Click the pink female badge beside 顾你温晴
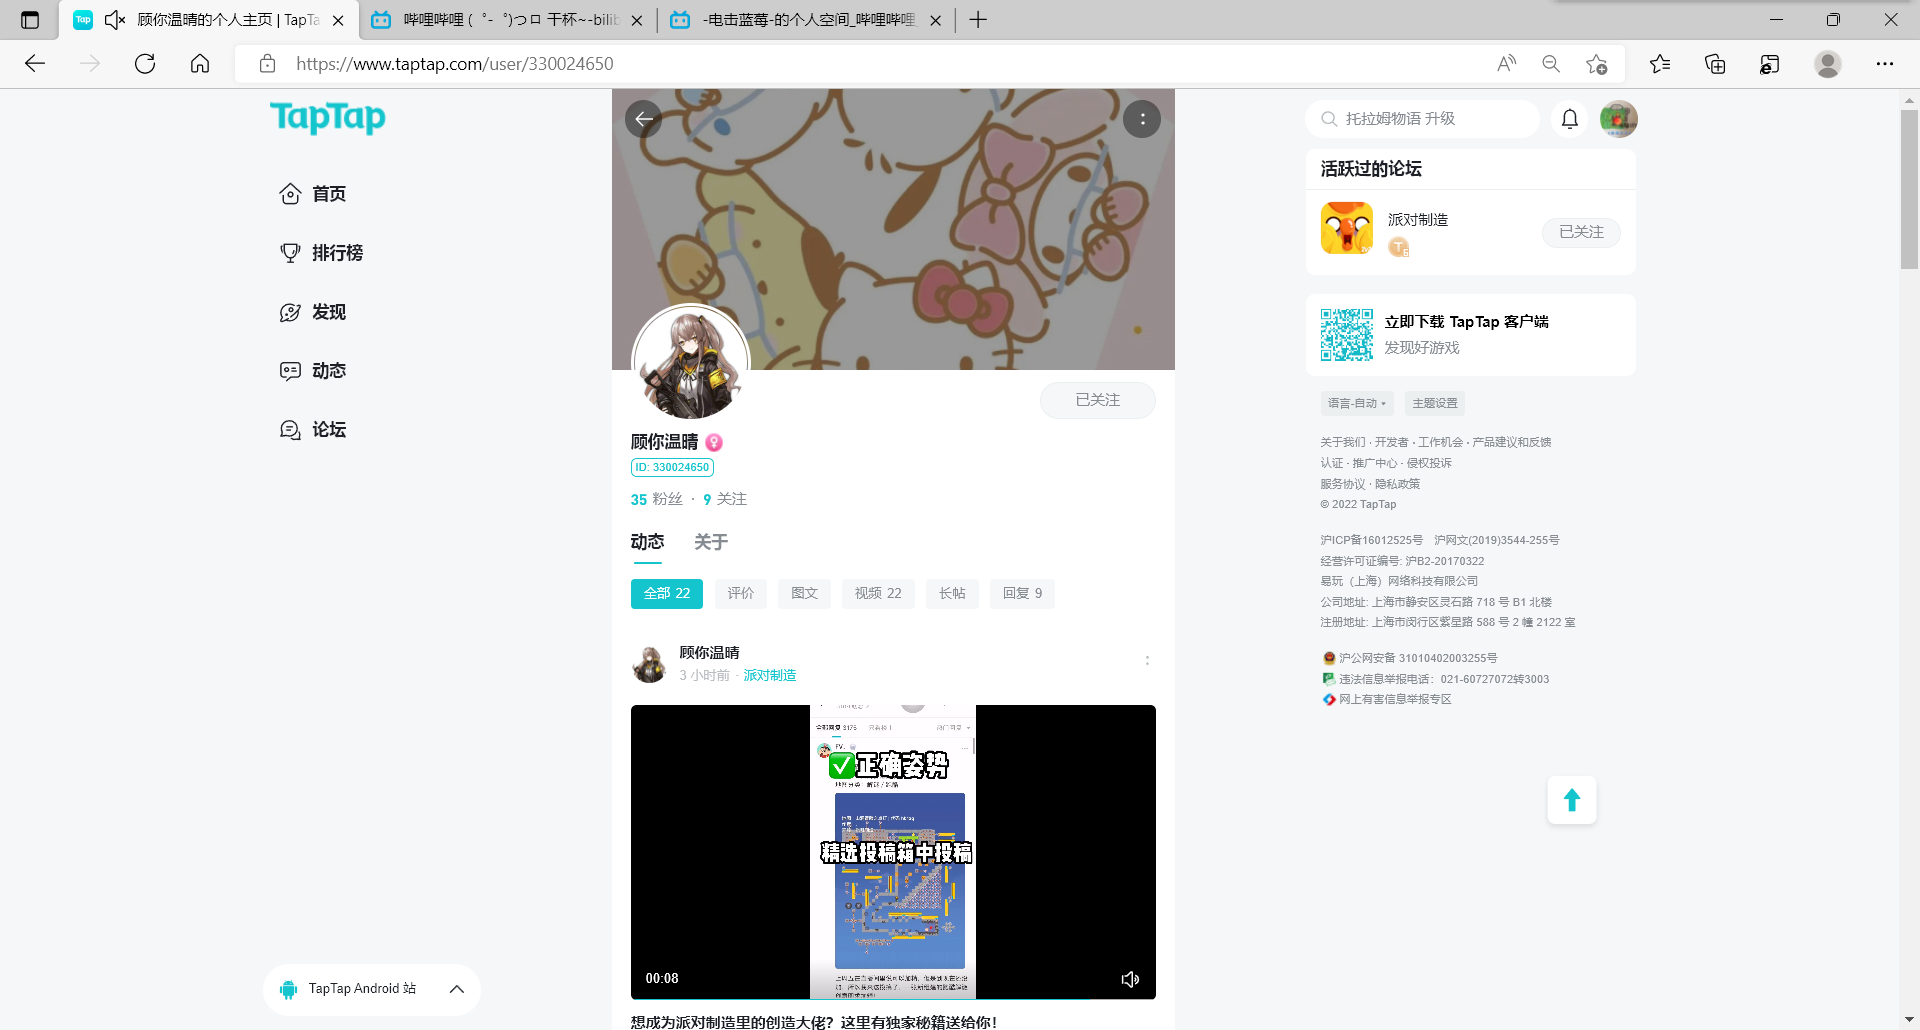 [x=714, y=442]
